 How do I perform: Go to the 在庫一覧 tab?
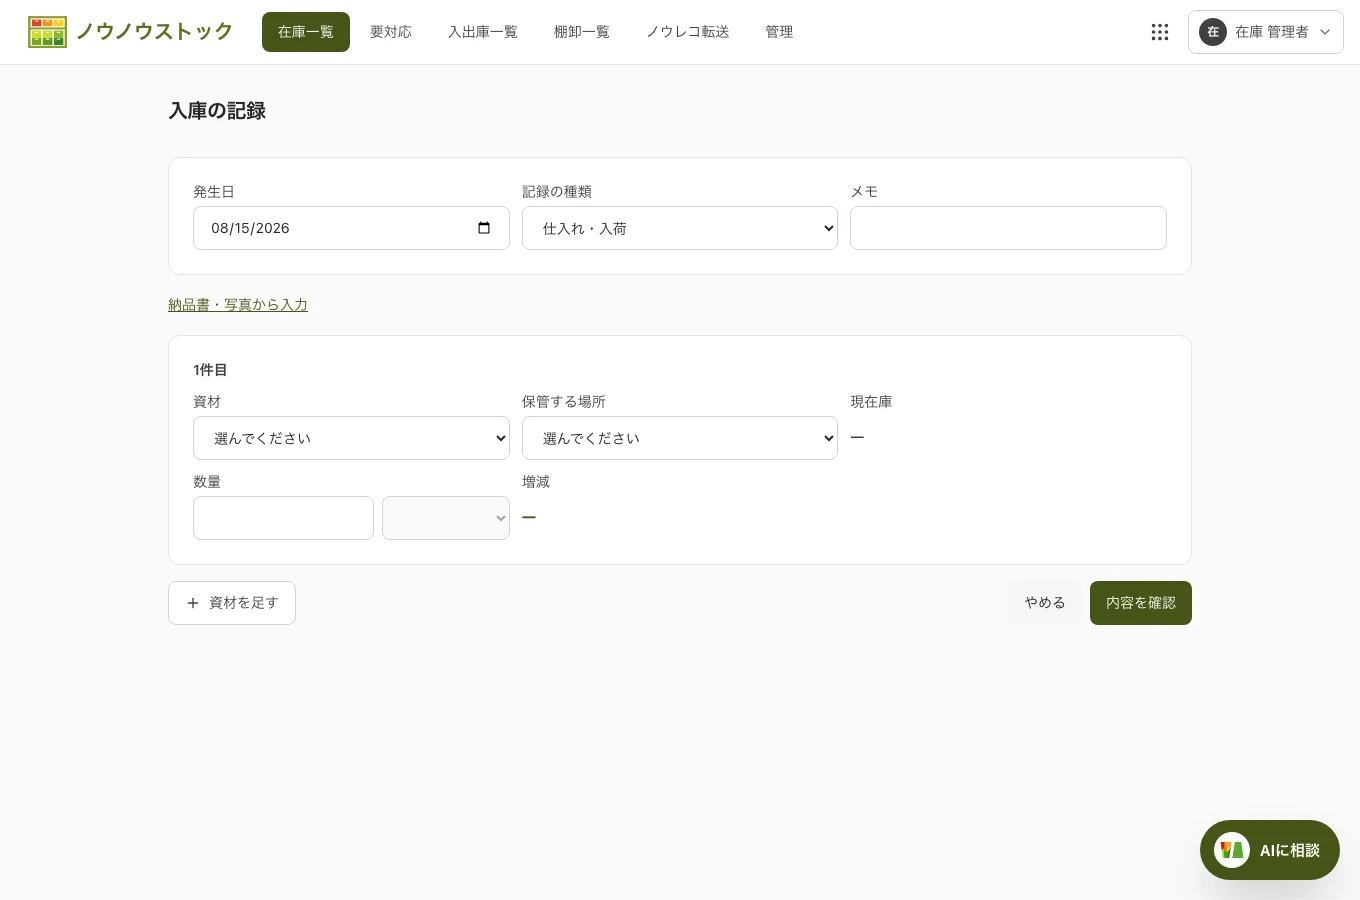pyautogui.click(x=306, y=32)
